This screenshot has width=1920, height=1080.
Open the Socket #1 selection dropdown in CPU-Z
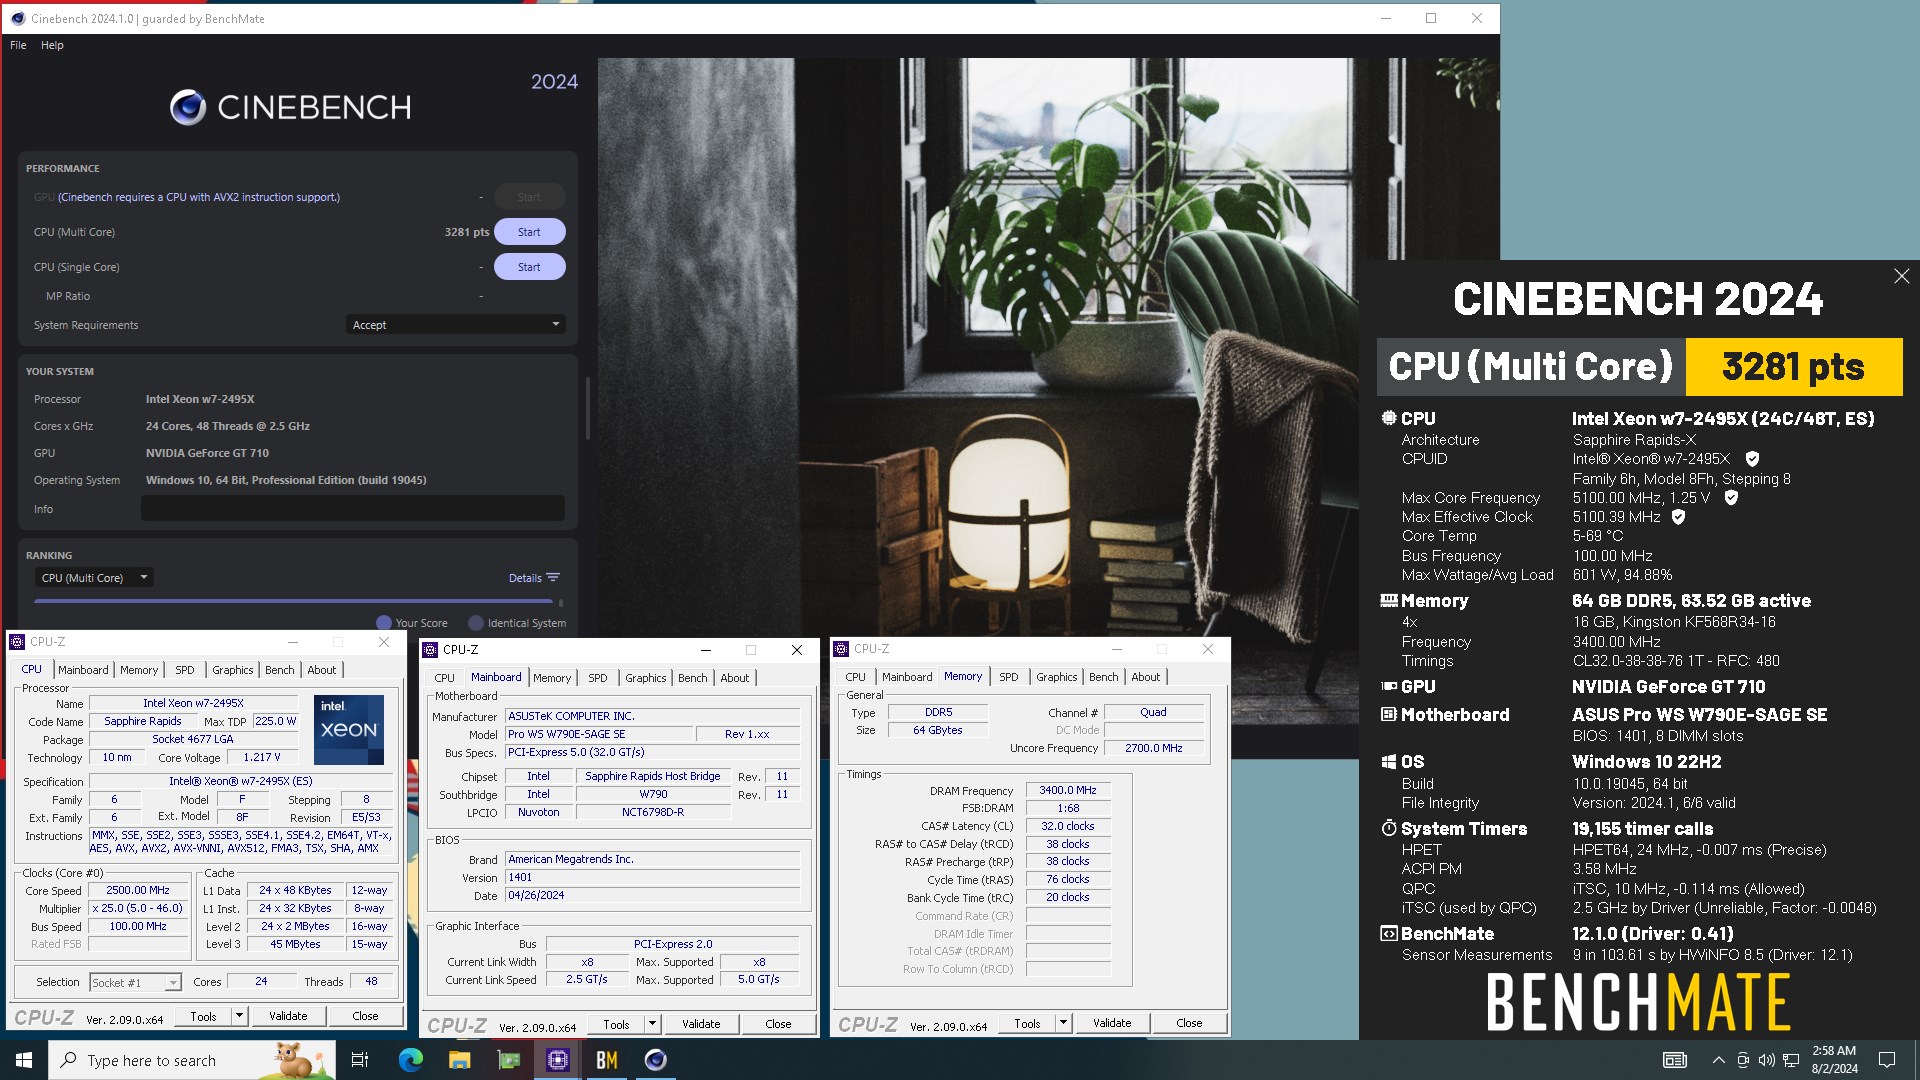point(135,983)
